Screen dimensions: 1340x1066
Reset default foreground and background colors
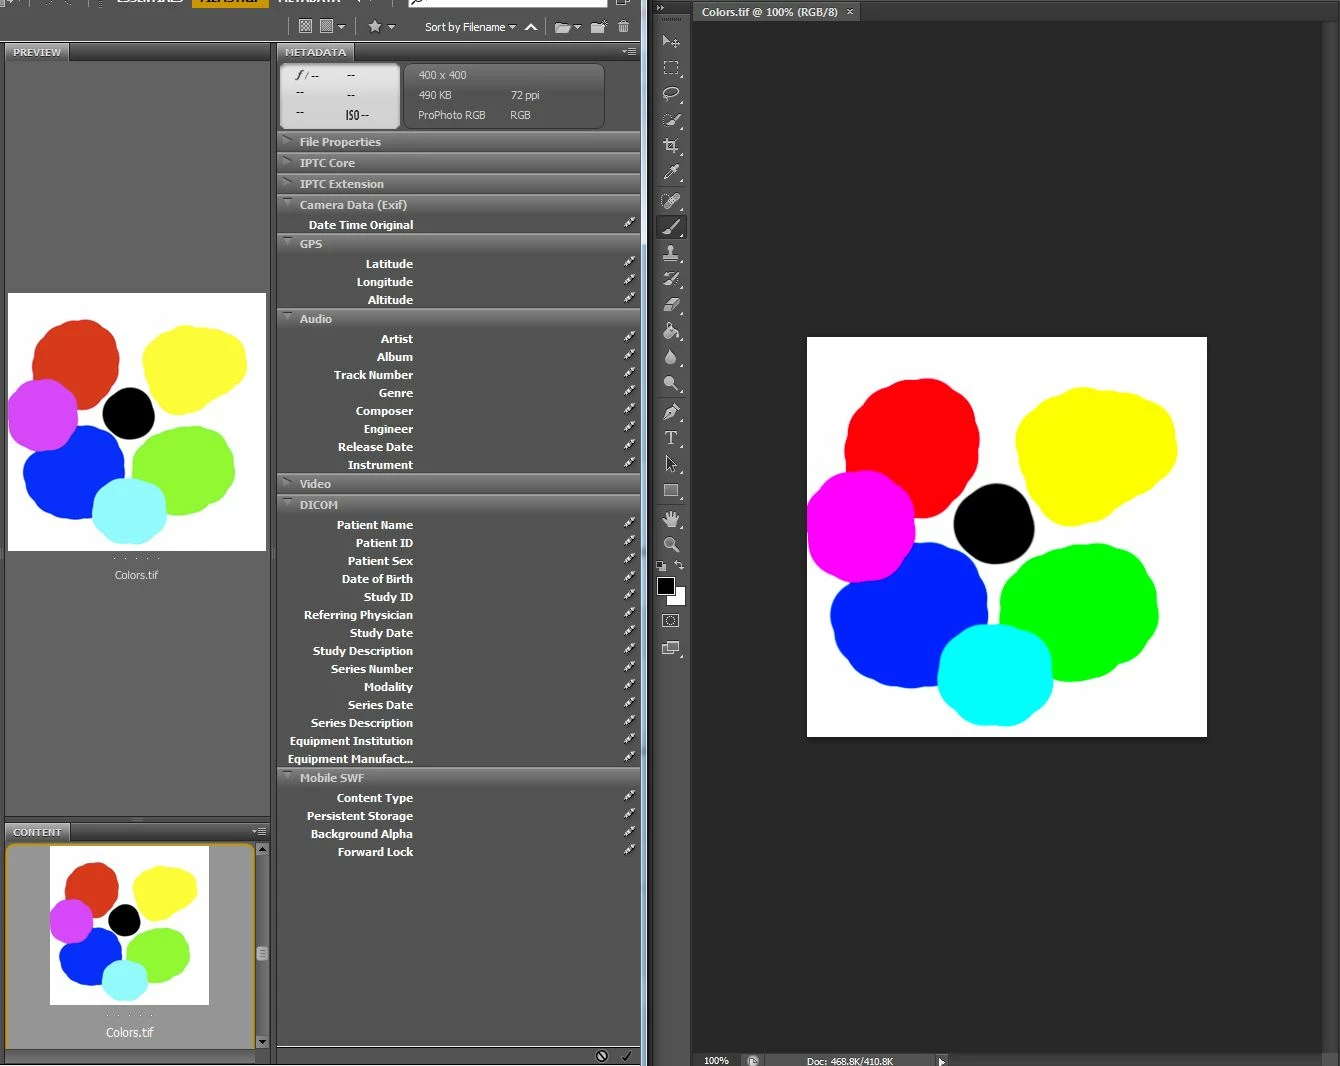[661, 566]
